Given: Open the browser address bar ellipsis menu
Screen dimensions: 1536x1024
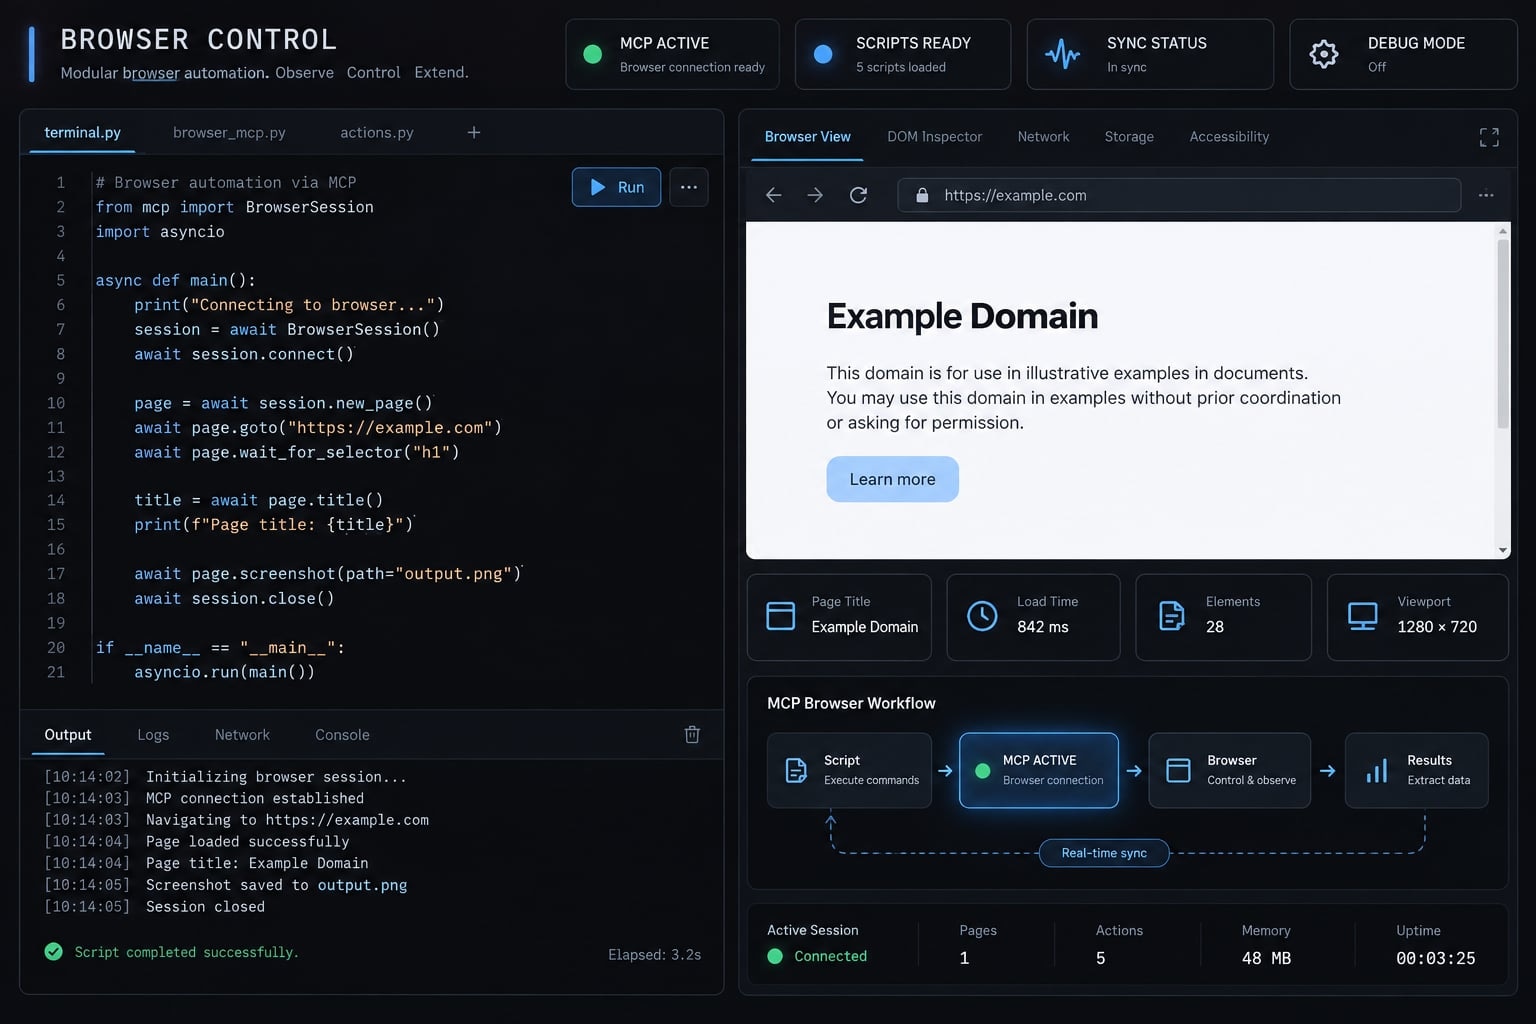Looking at the screenshot, I should tap(1486, 195).
